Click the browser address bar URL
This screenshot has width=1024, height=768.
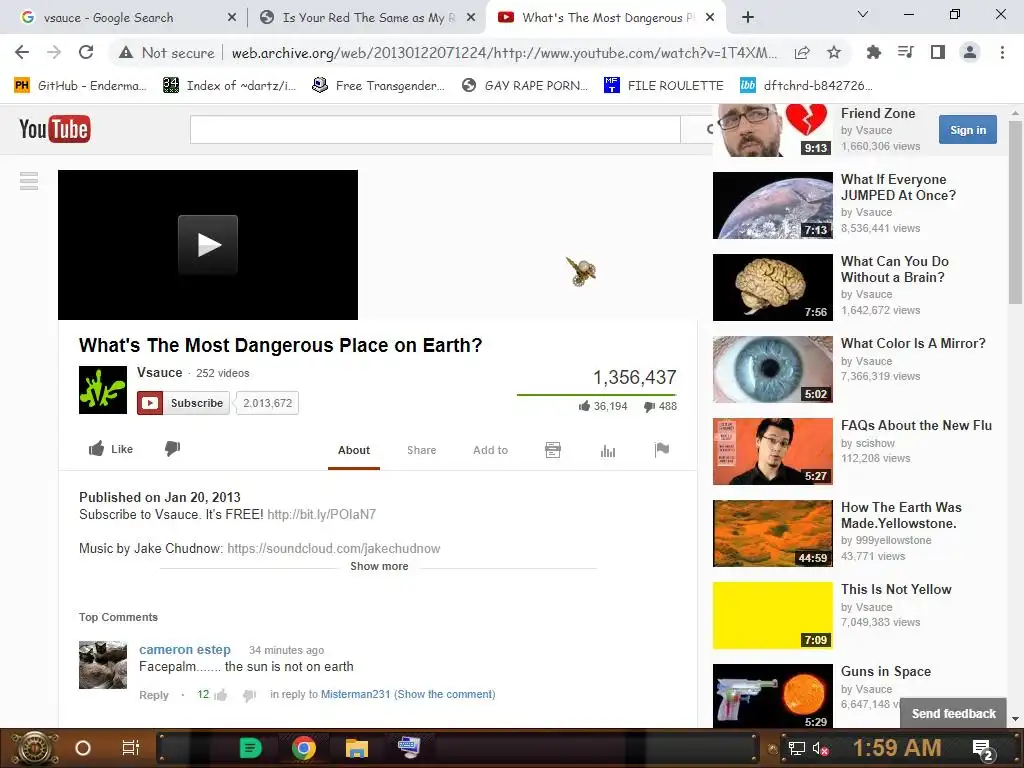pos(504,53)
